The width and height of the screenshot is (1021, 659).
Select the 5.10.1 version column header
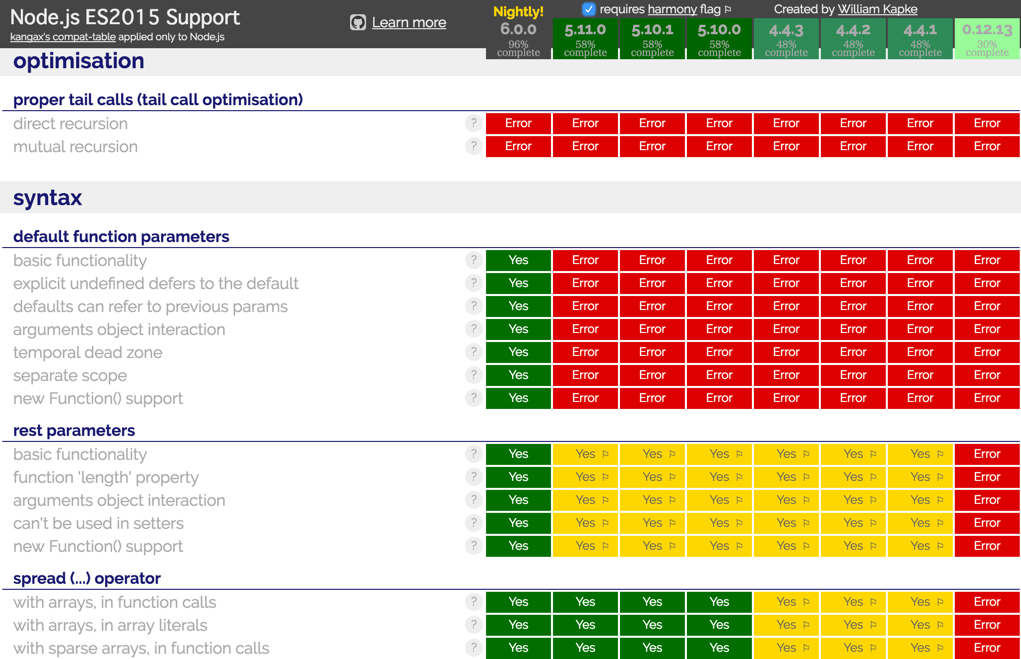pos(652,39)
